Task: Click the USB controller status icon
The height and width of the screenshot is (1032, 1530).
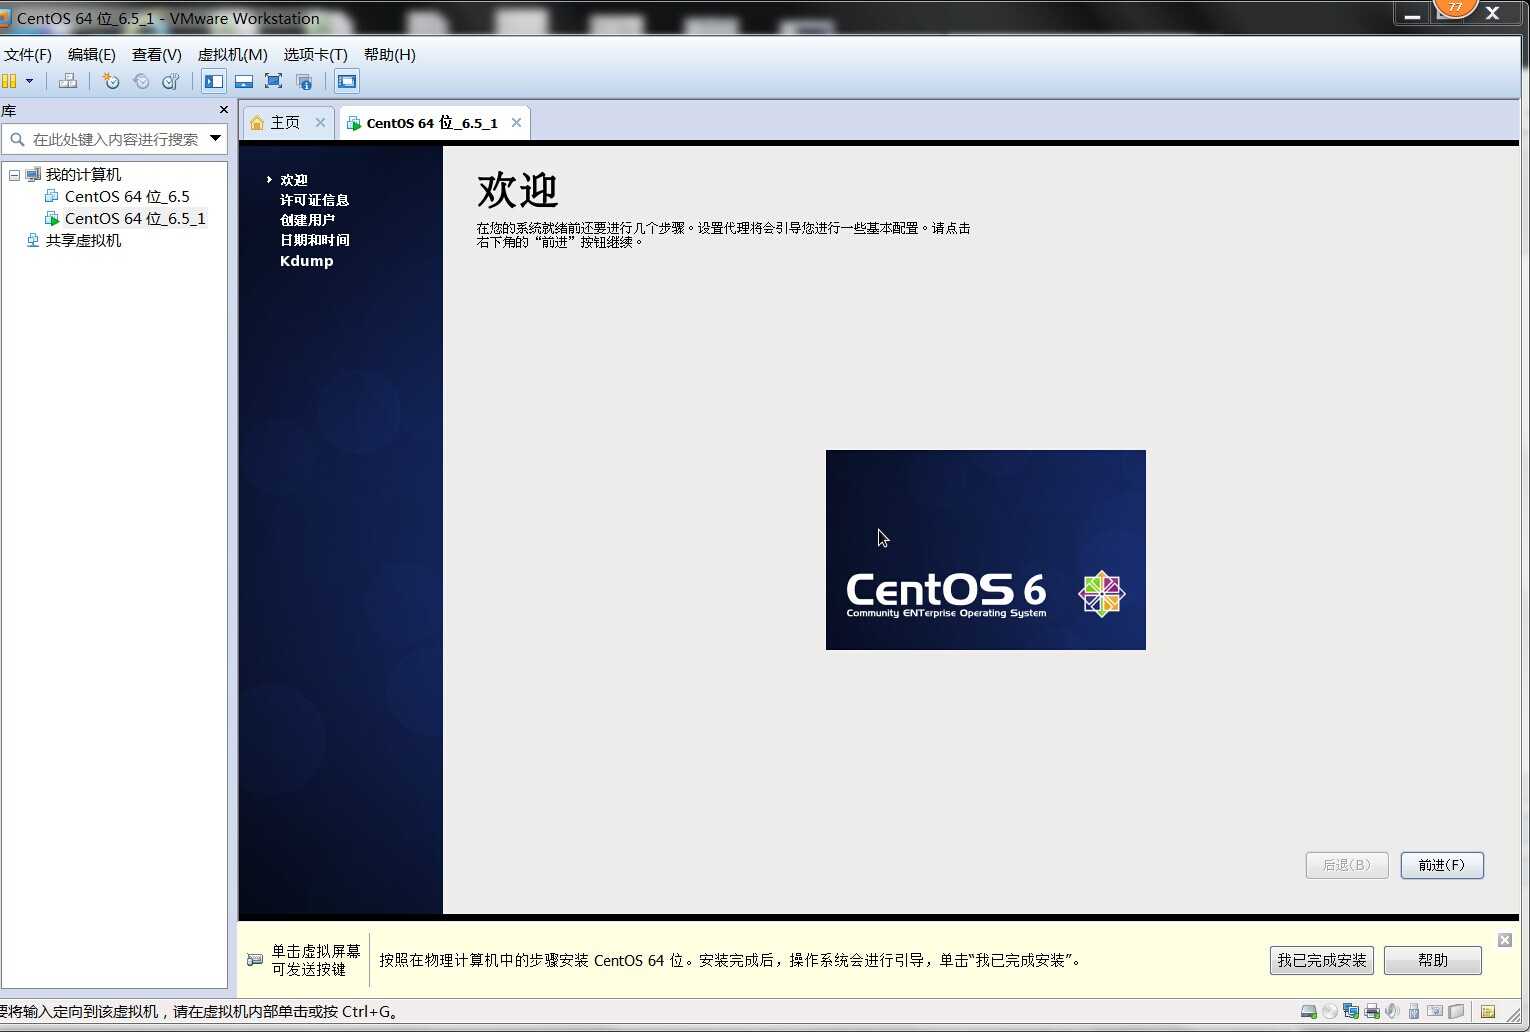Action: point(1414,1011)
